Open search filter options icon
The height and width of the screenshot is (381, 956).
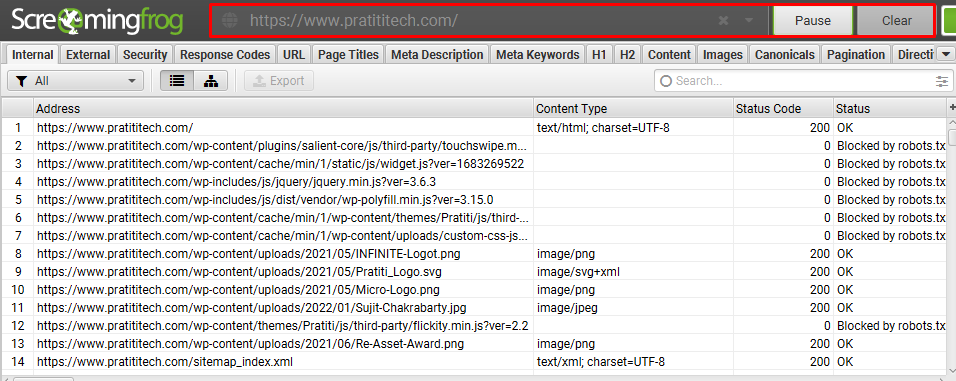click(x=943, y=81)
